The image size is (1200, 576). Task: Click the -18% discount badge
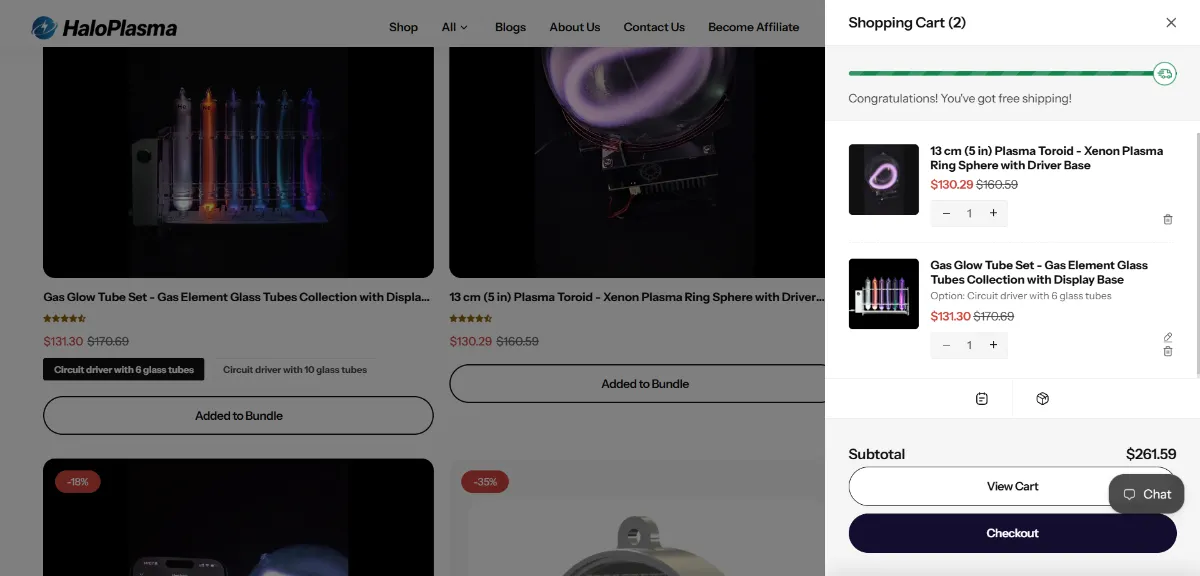coord(78,482)
